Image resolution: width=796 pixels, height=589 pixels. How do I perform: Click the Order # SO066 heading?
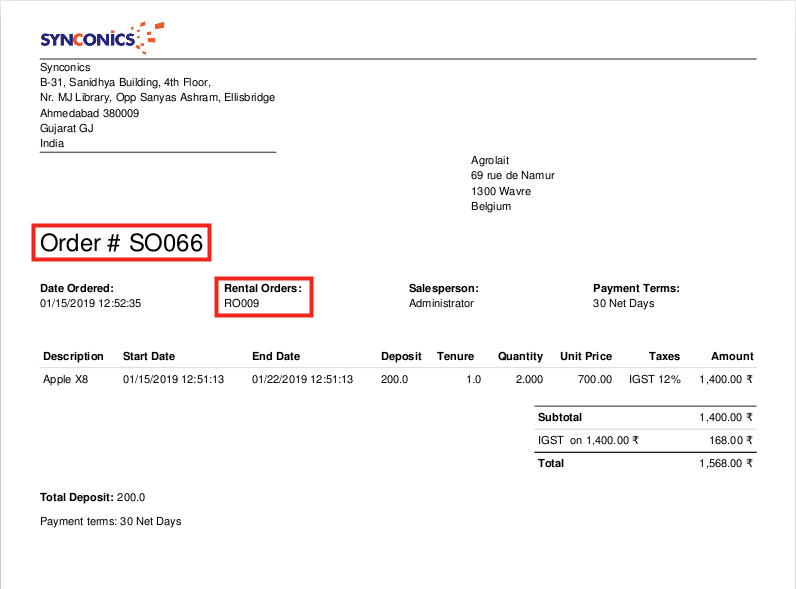(121, 243)
